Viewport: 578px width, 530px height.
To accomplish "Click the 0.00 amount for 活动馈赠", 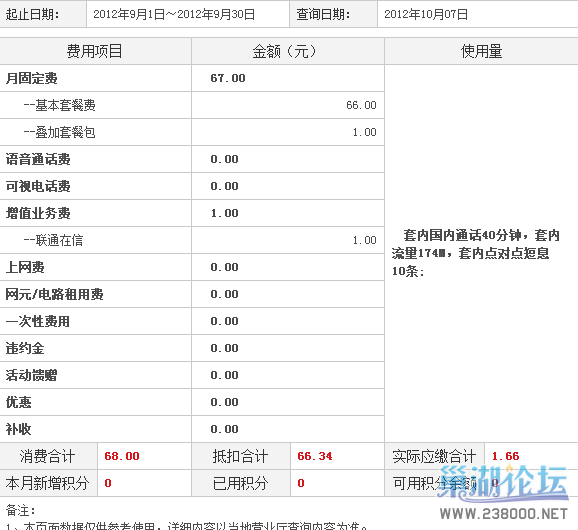I will [x=224, y=375].
